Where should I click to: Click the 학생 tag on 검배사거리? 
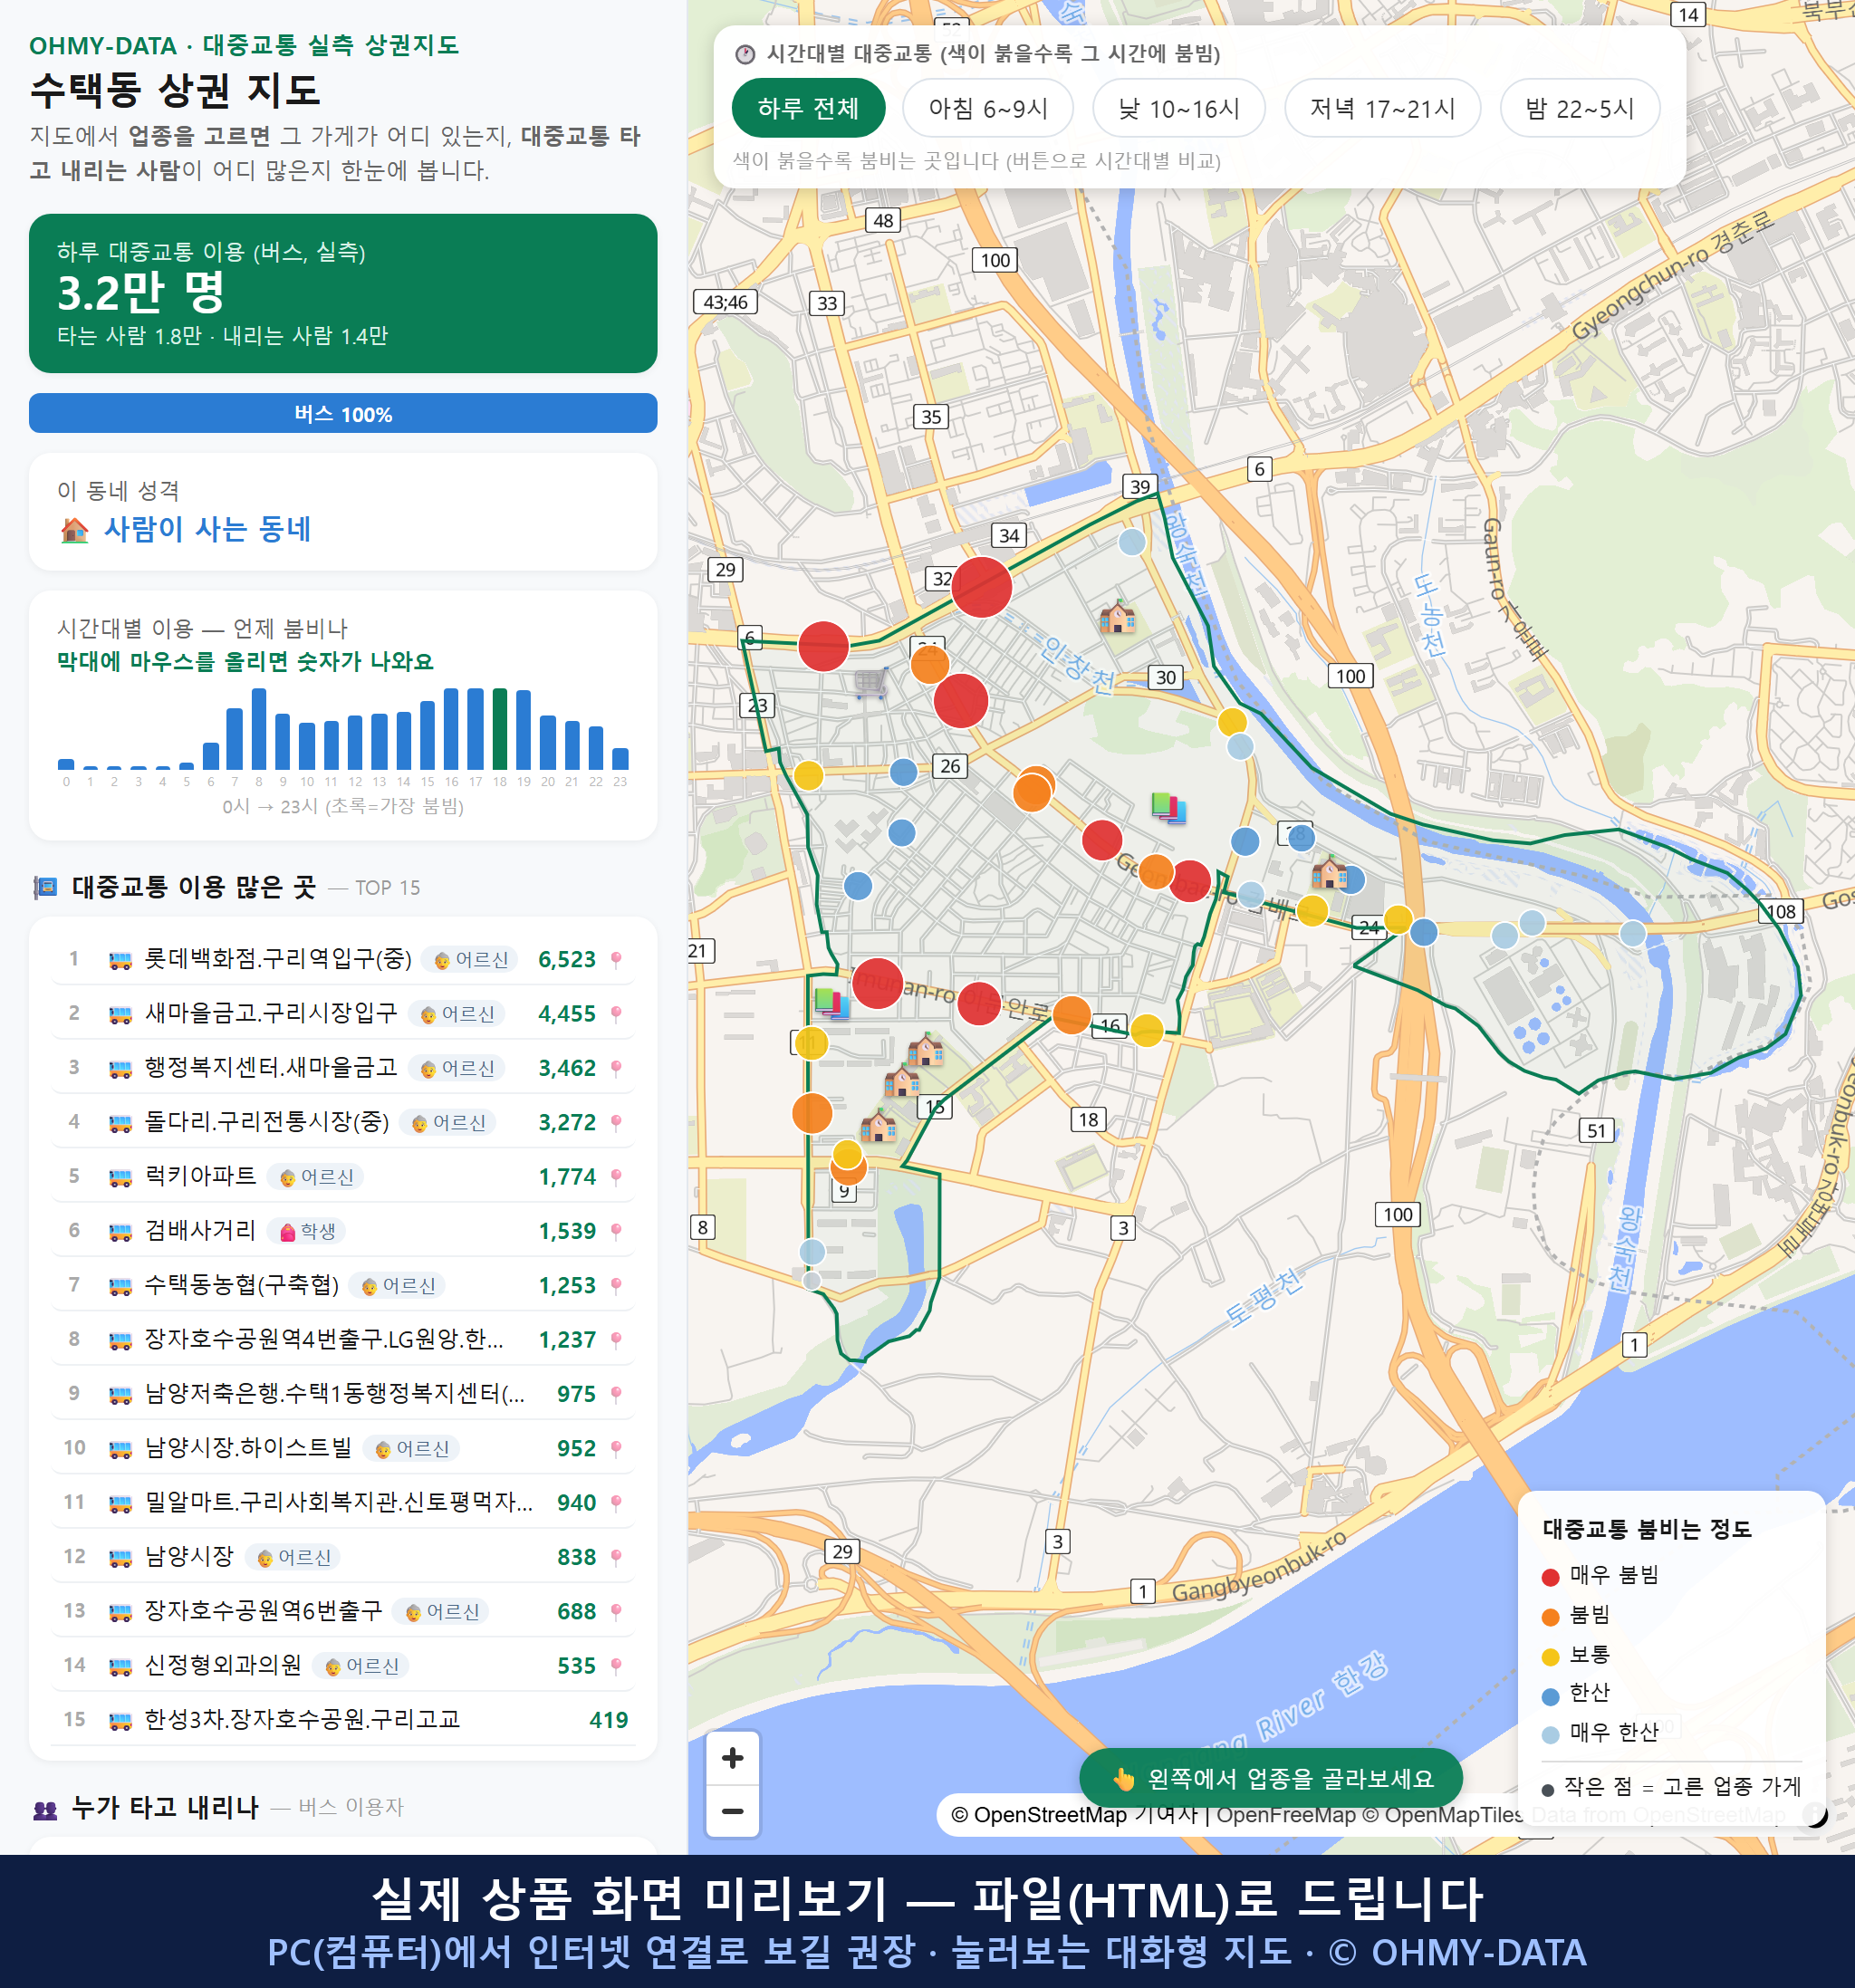308,1231
